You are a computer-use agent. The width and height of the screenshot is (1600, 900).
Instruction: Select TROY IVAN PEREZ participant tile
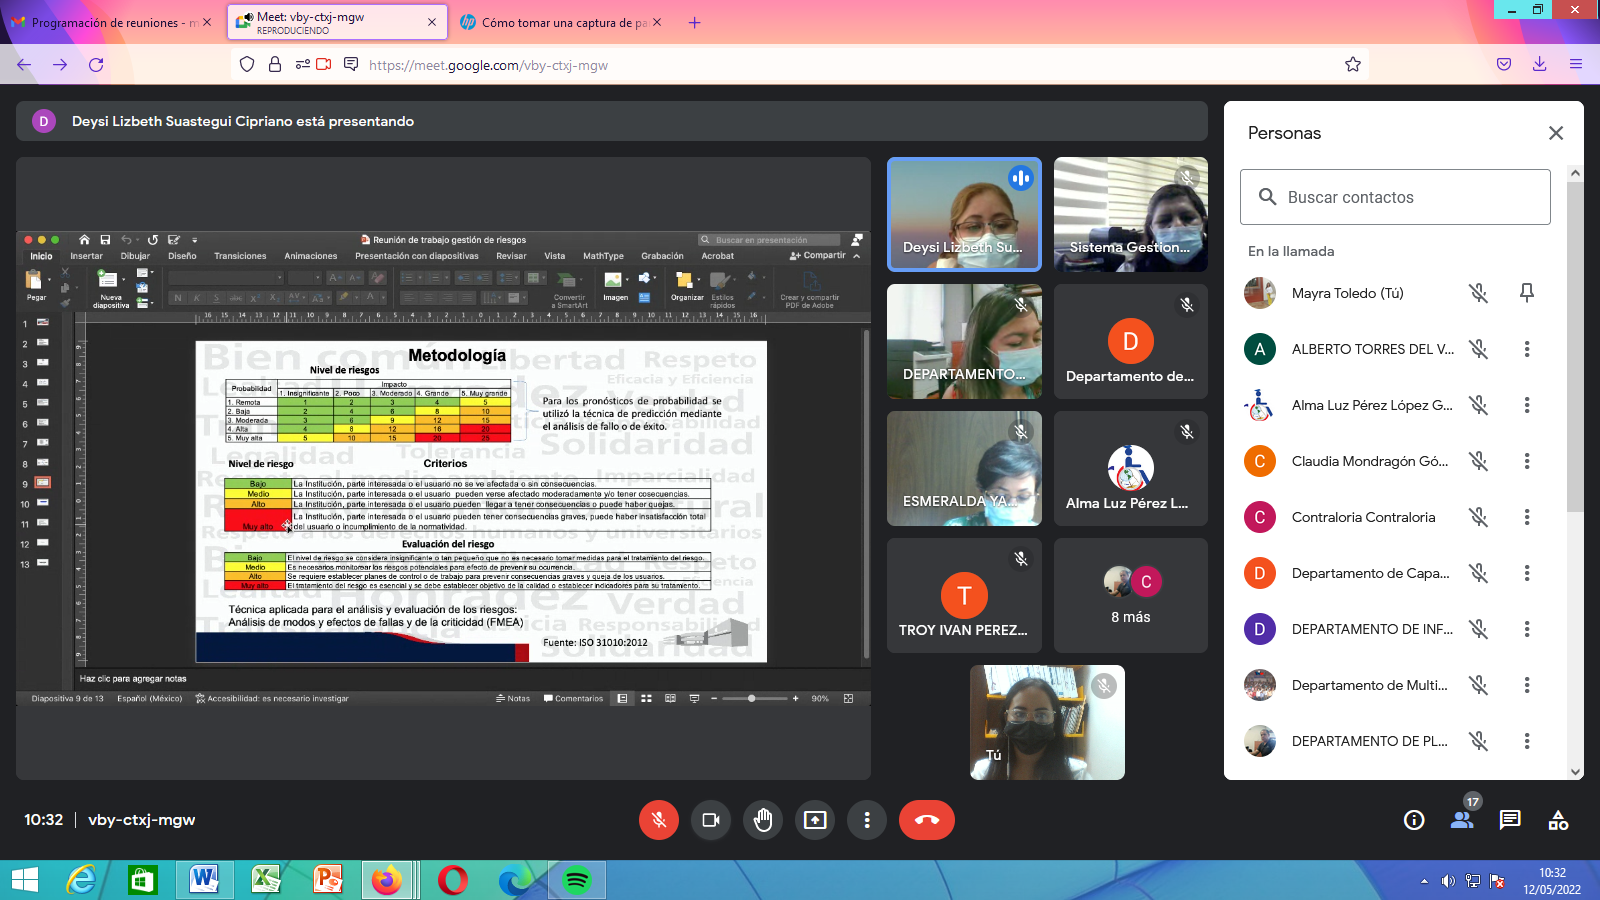[964, 595]
